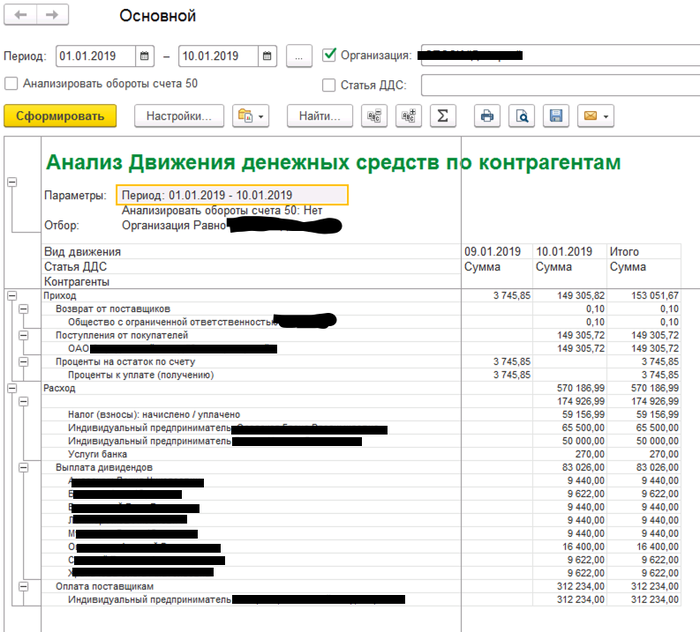Click the Сформировать button
This screenshot has height=632, width=700.
point(60,116)
